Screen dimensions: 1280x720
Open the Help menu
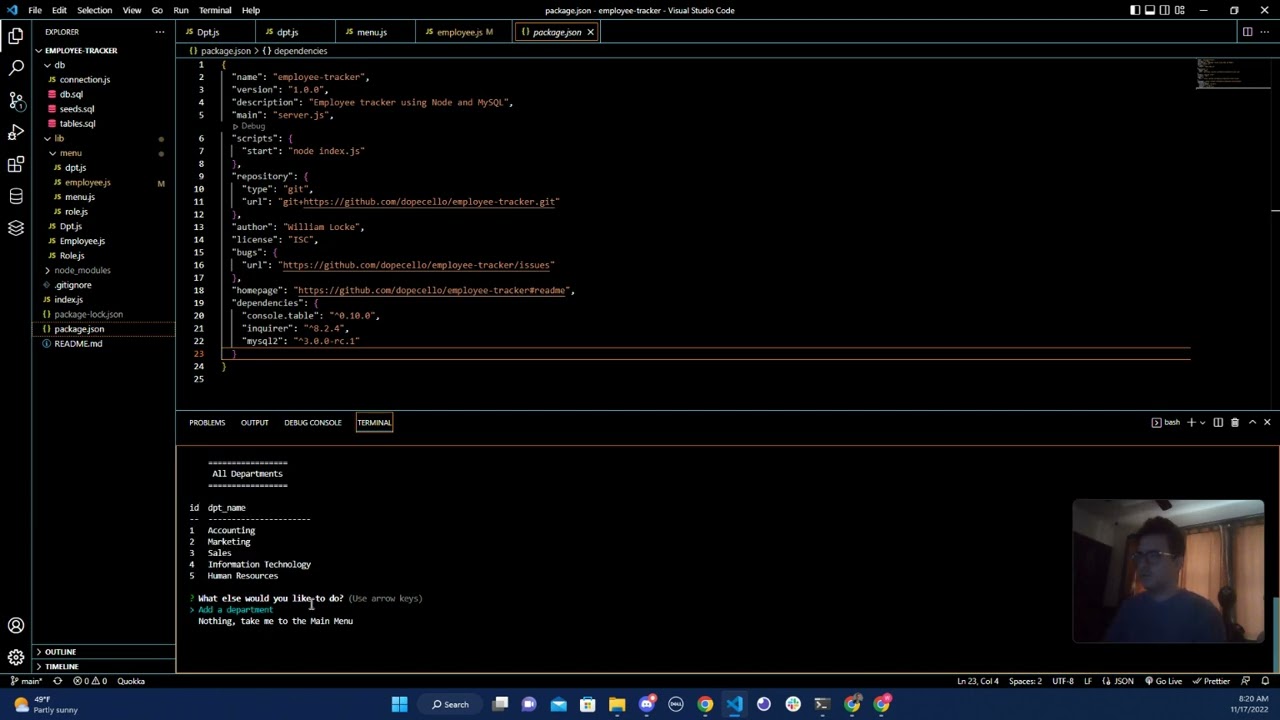pos(251,10)
